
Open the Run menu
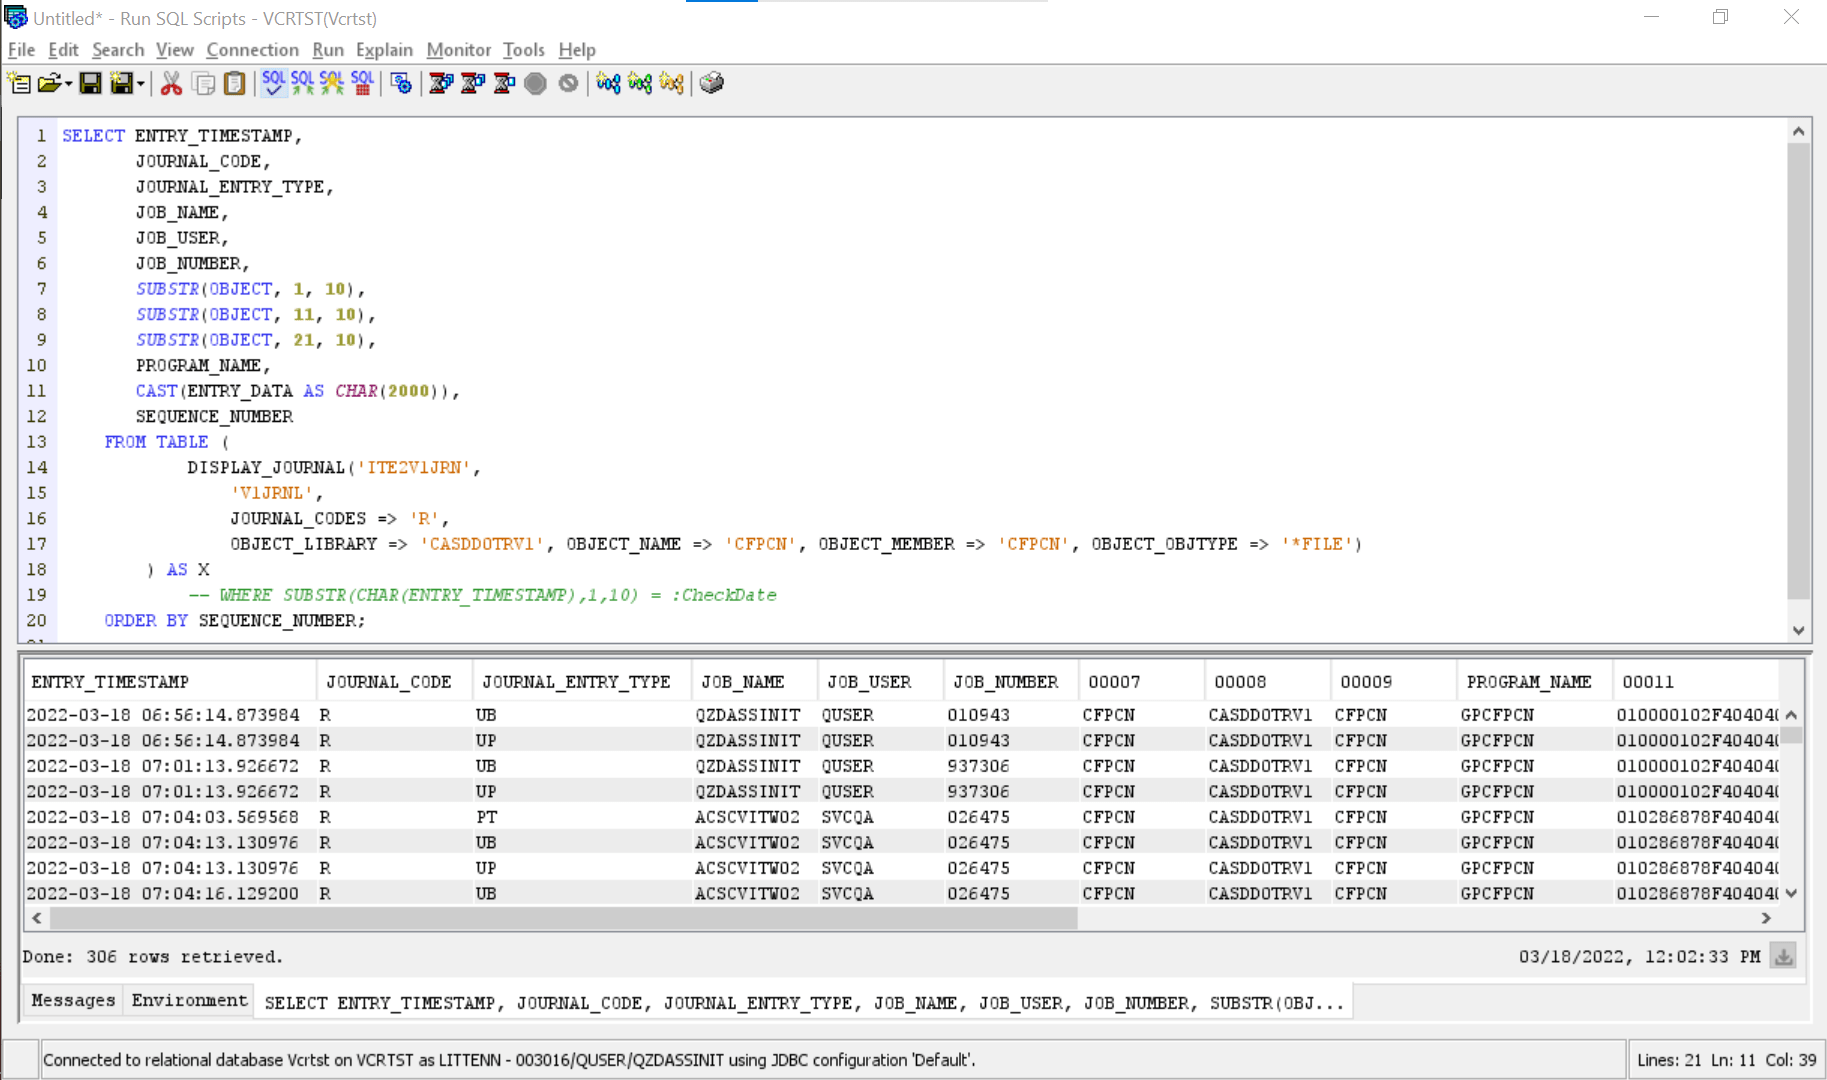[328, 49]
